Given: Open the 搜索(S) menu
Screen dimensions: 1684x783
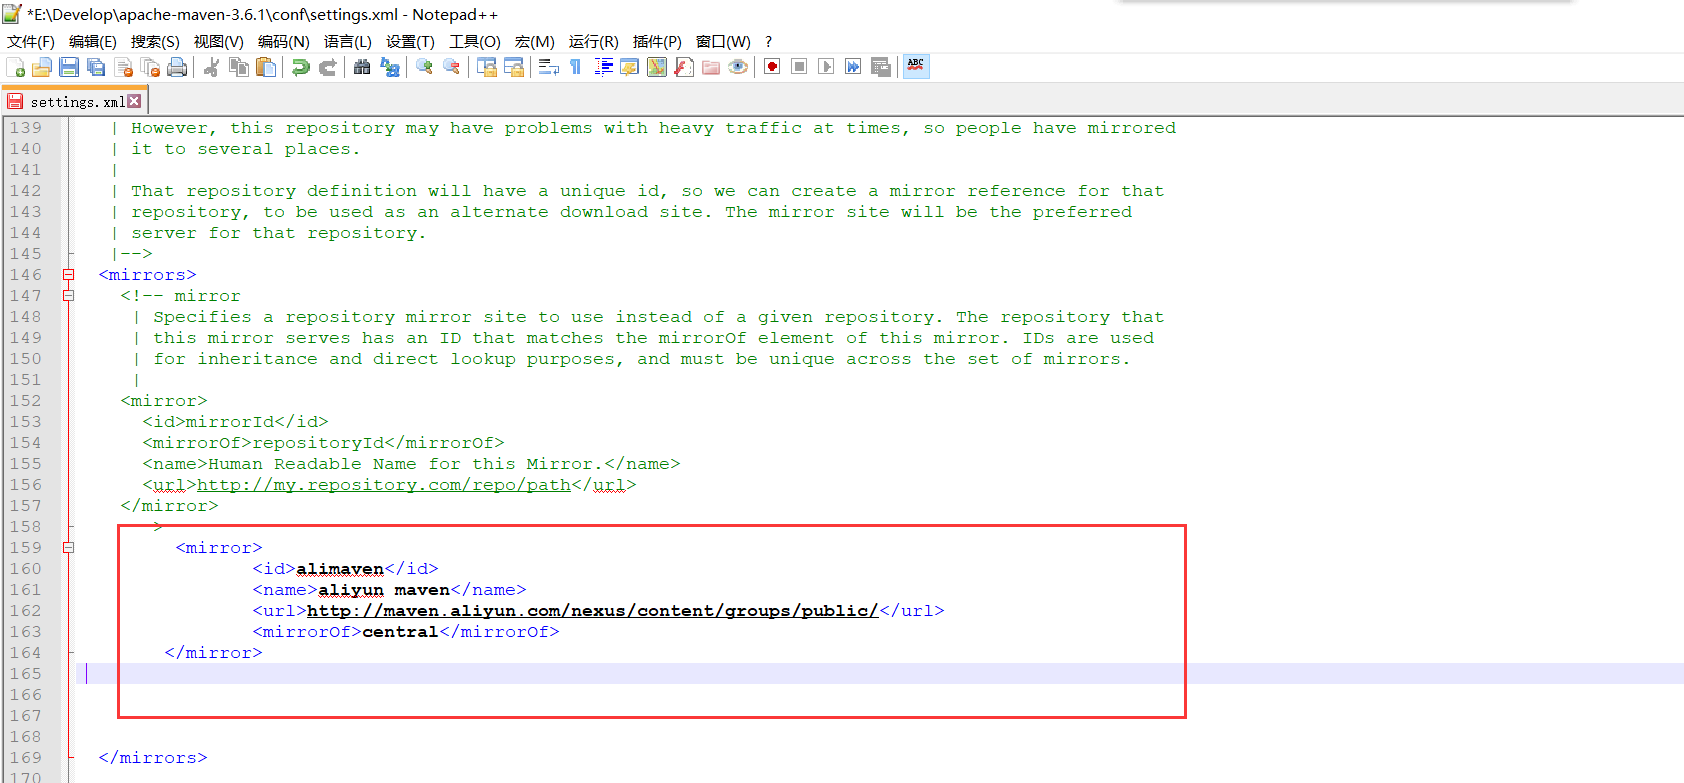Looking at the screenshot, I should 155,41.
